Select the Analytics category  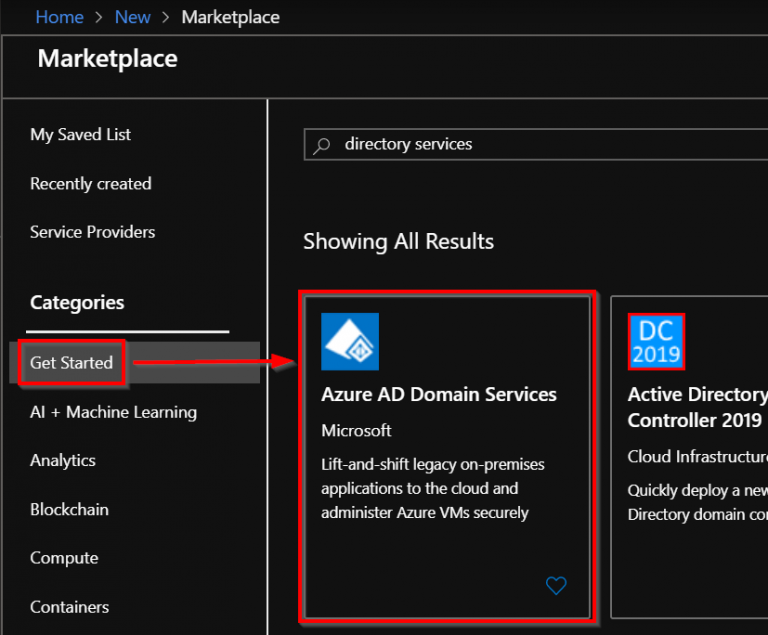[x=63, y=461]
